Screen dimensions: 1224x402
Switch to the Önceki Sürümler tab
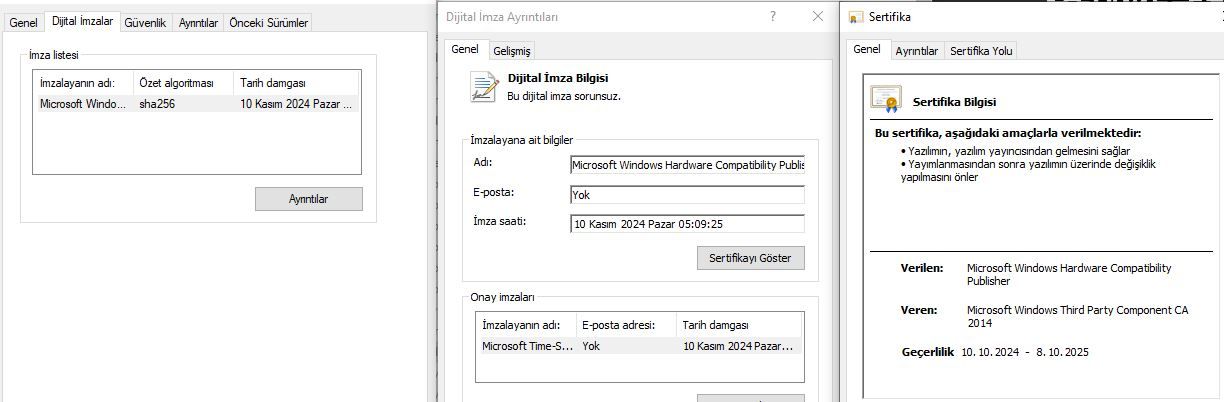click(269, 22)
